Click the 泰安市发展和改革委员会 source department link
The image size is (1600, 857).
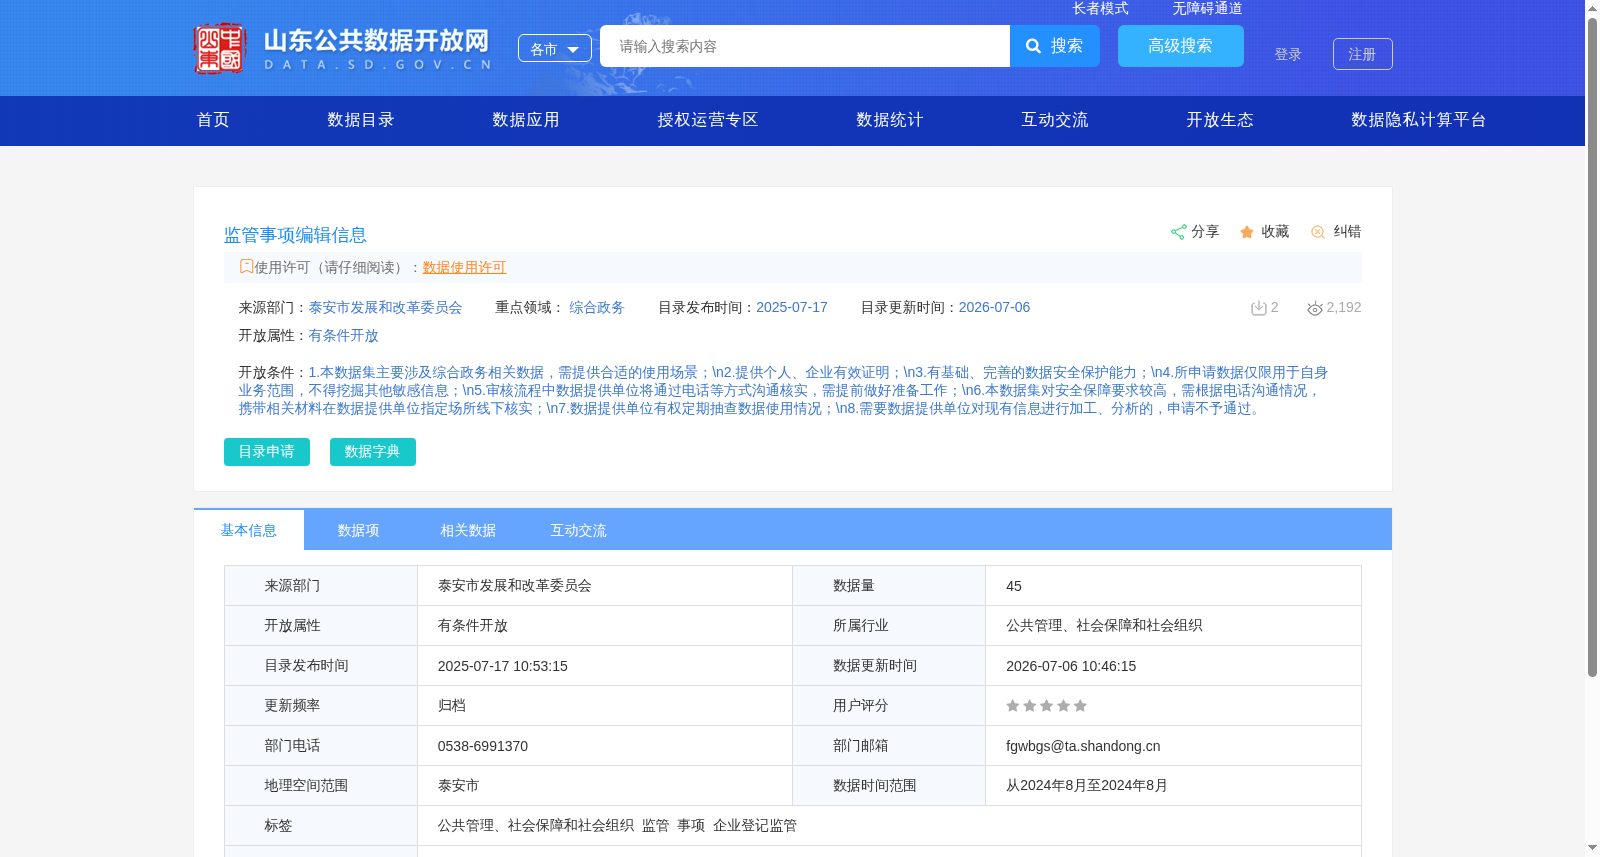[x=385, y=308]
